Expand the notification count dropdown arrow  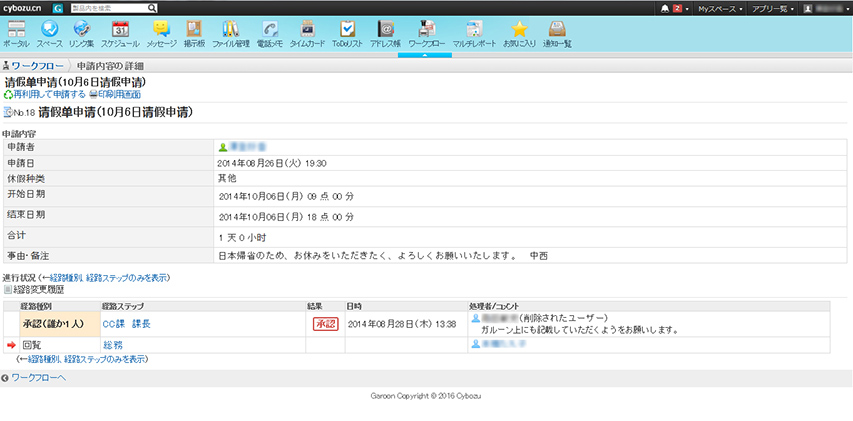pos(687,9)
